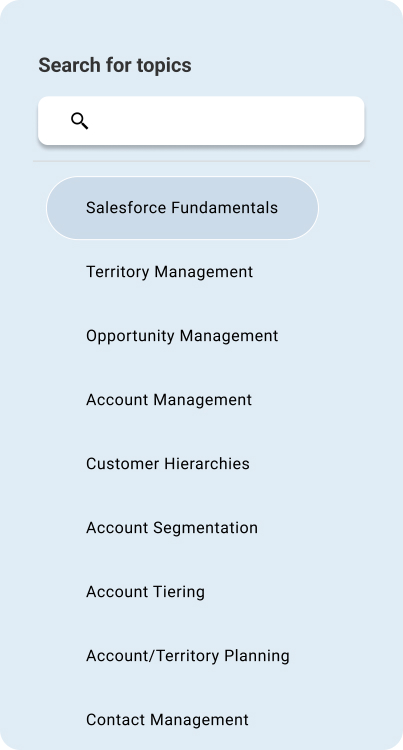The width and height of the screenshot is (403, 750).
Task: Select Account Segmentation in the topic list
Action: coord(172,528)
